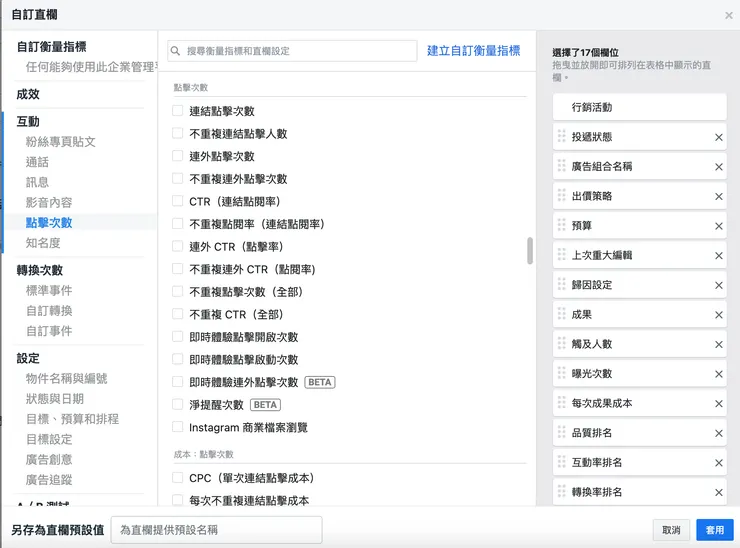
Task: Open the 成效 section in sidebar
Action: (x=28, y=94)
